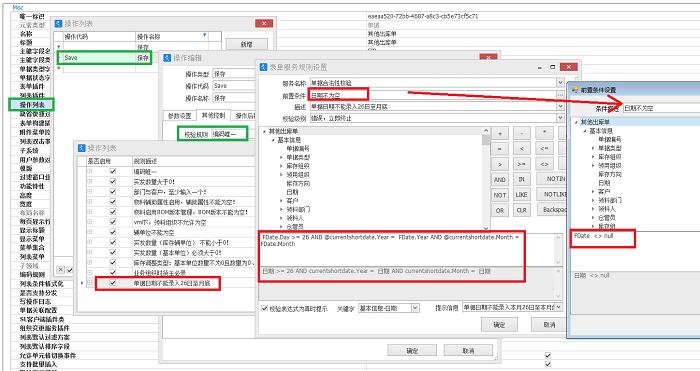The image size is (700, 371).
Task: Expand 仓管员 in 前置条件设置 tree
Action: pyautogui.click(x=593, y=217)
